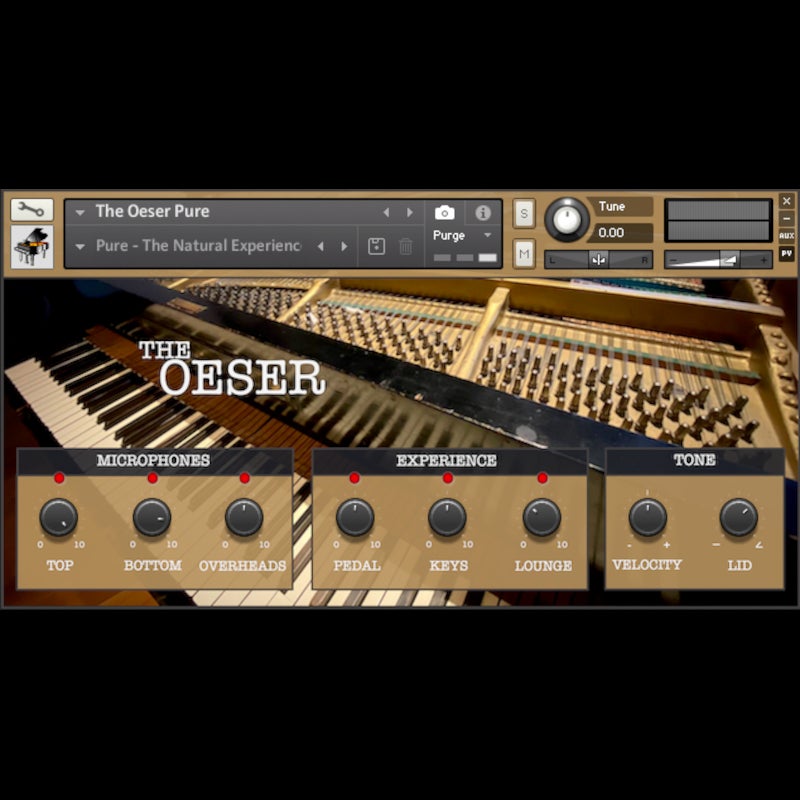The height and width of the screenshot is (800, 800).
Task: Toggle the LOUNGE ambience red LED
Action: 542,478
